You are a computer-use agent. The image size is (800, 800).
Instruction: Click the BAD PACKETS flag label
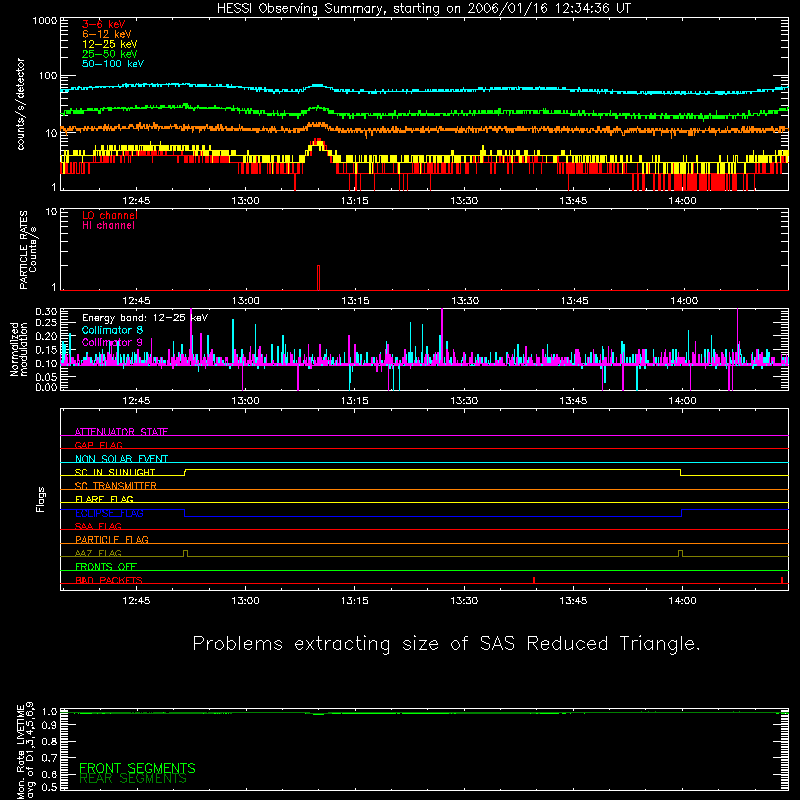click(x=109, y=580)
